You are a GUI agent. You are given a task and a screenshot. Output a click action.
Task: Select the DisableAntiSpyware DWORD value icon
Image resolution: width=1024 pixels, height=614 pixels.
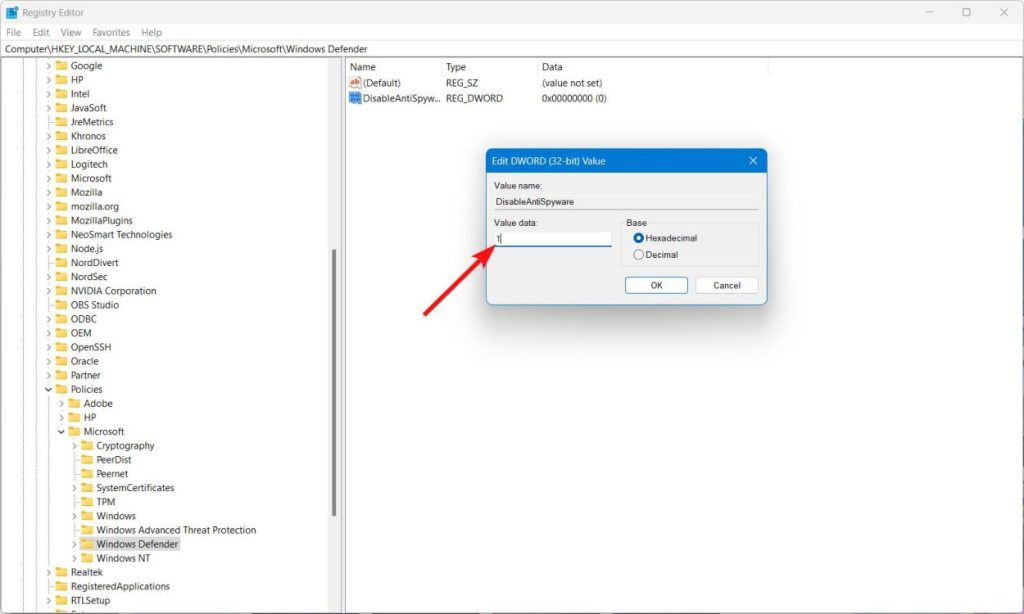(355, 98)
